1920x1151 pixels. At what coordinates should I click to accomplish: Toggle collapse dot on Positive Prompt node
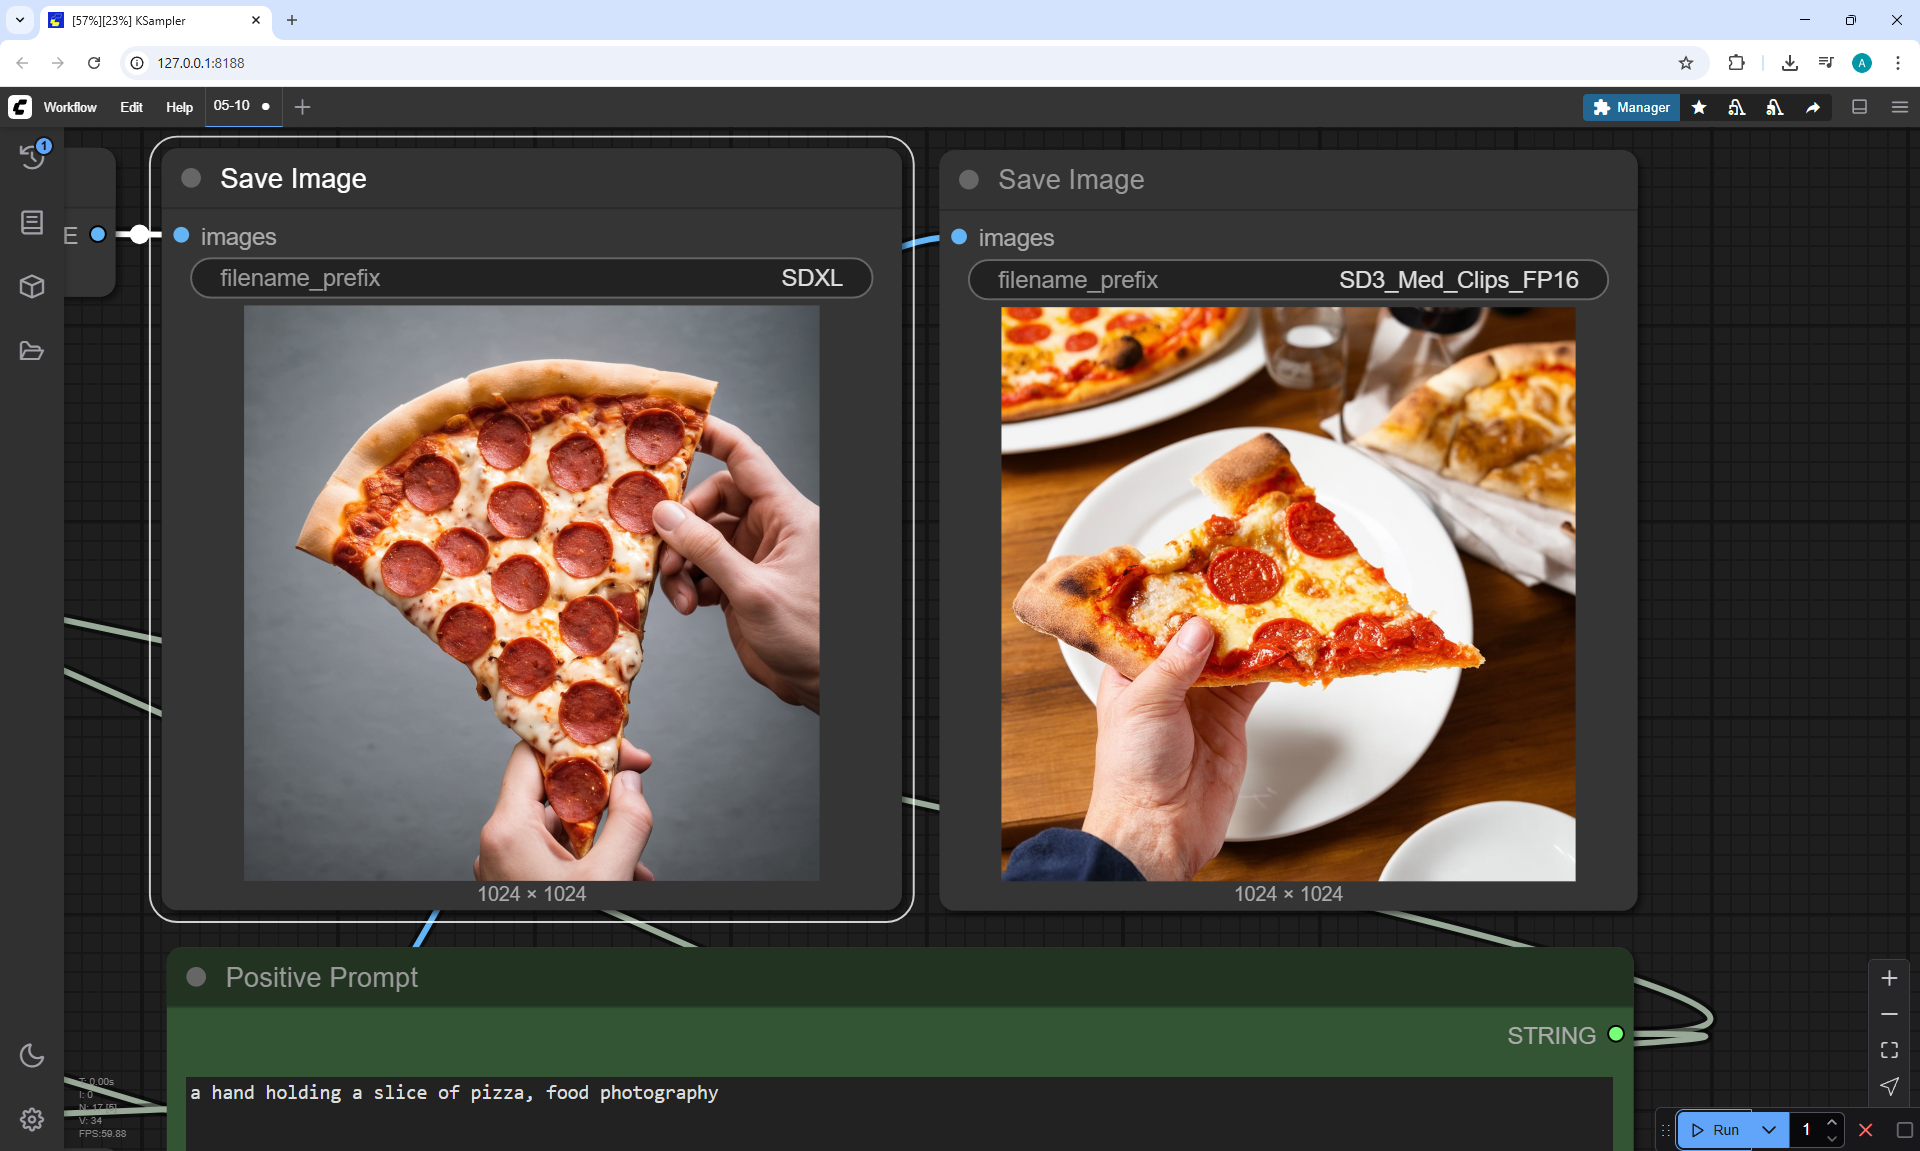point(197,977)
